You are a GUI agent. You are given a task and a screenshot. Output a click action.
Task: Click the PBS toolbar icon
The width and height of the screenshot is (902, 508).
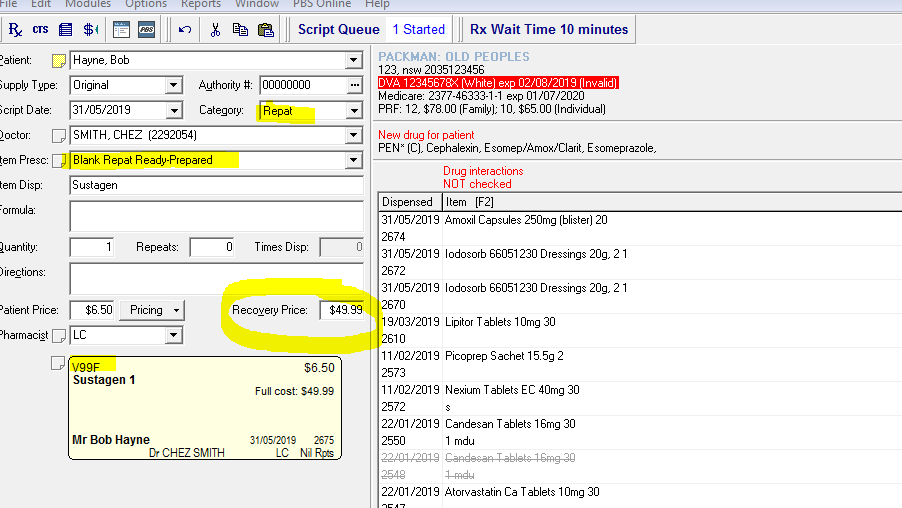click(x=146, y=30)
